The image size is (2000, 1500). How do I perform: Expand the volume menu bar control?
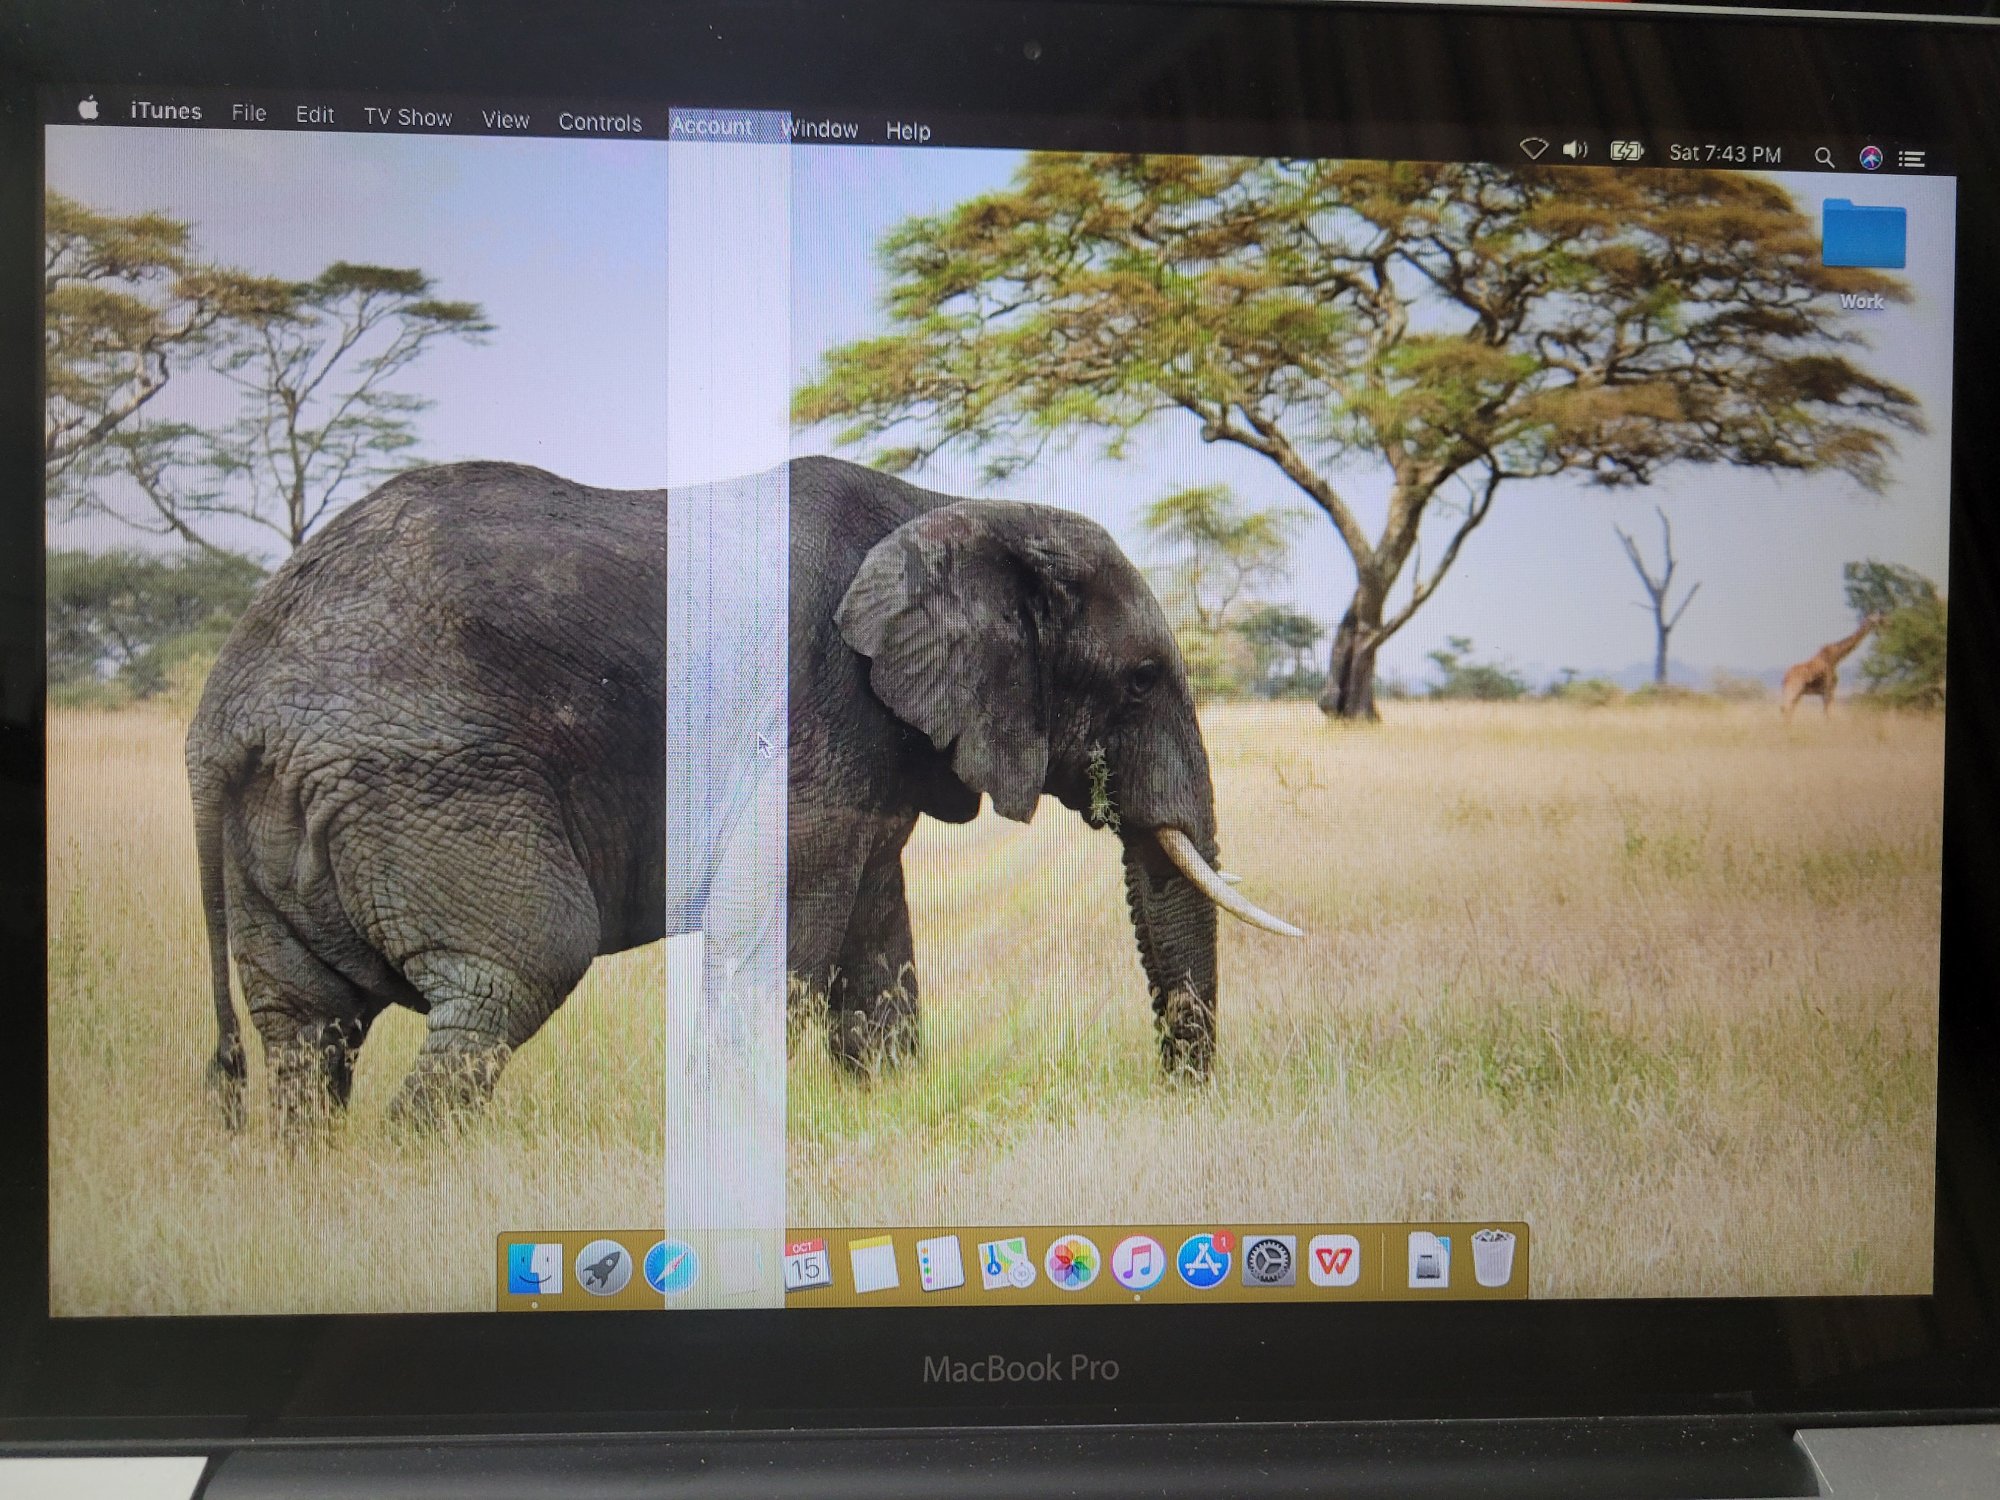1576,150
